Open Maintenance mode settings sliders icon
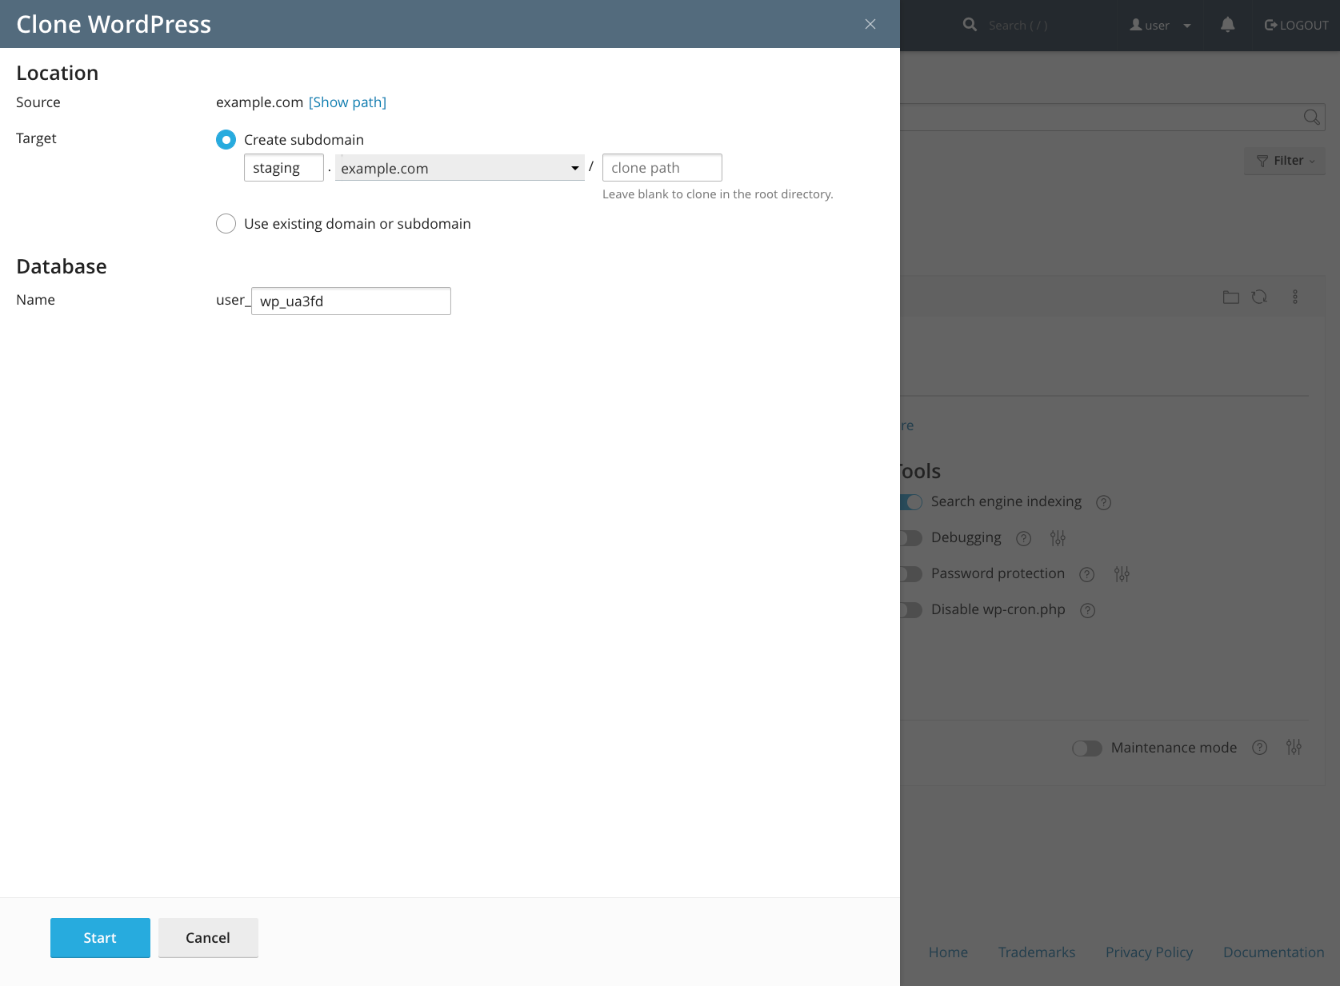This screenshot has width=1341, height=986. click(x=1293, y=747)
